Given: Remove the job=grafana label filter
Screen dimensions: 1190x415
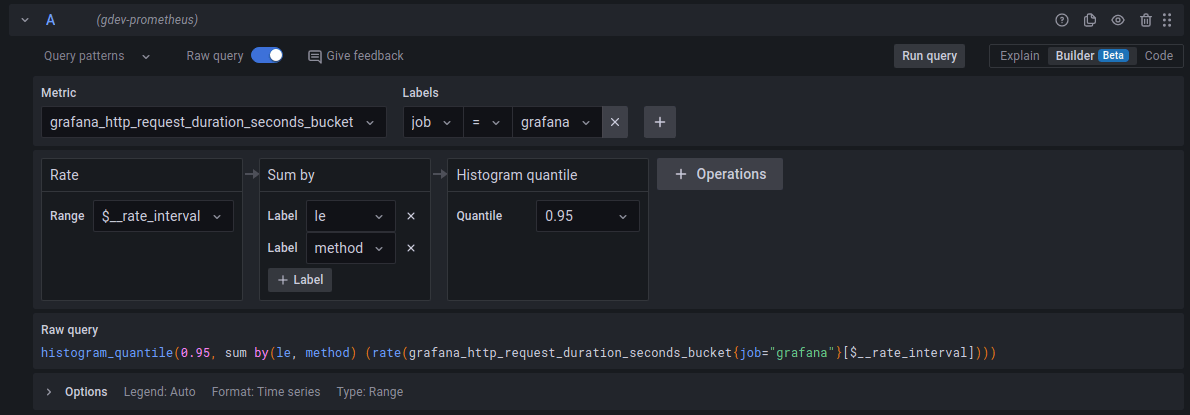Looking at the screenshot, I should coord(615,122).
